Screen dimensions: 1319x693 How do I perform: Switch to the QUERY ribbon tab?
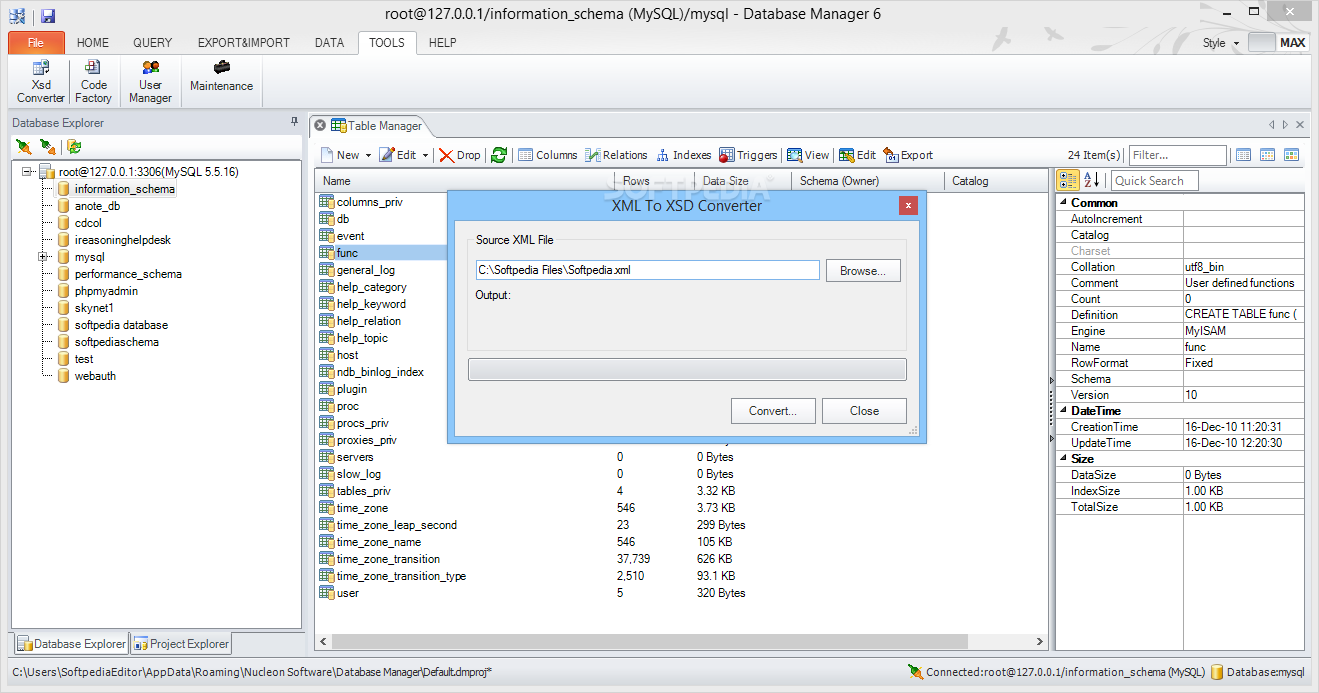152,43
